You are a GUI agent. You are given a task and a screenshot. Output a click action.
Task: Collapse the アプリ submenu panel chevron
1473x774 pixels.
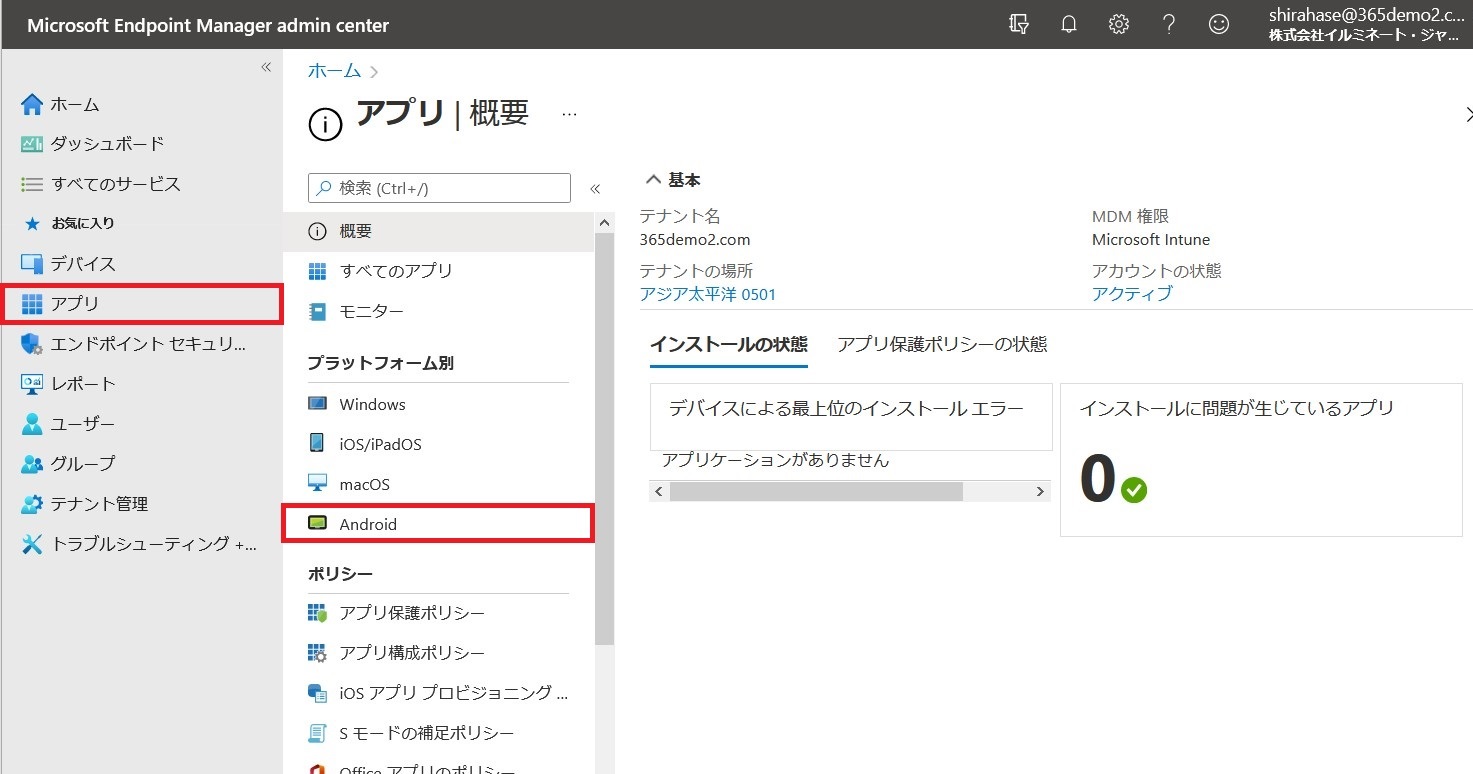pos(595,188)
